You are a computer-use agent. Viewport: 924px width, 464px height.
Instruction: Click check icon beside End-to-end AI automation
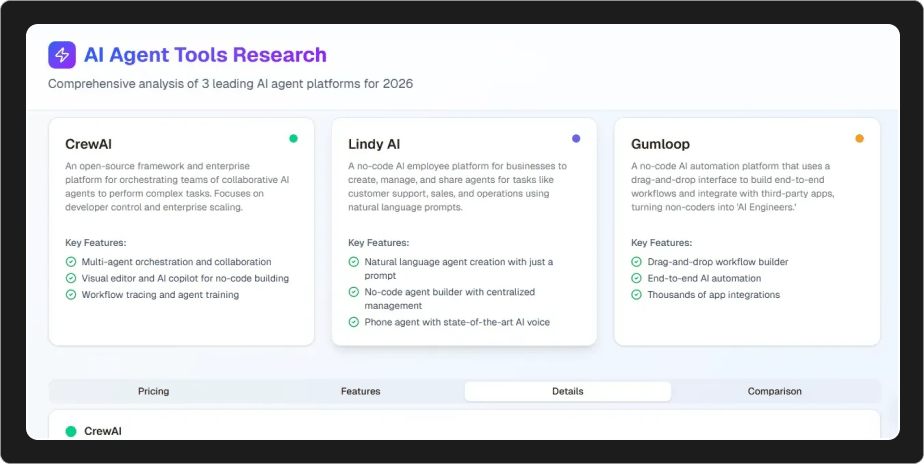click(636, 278)
